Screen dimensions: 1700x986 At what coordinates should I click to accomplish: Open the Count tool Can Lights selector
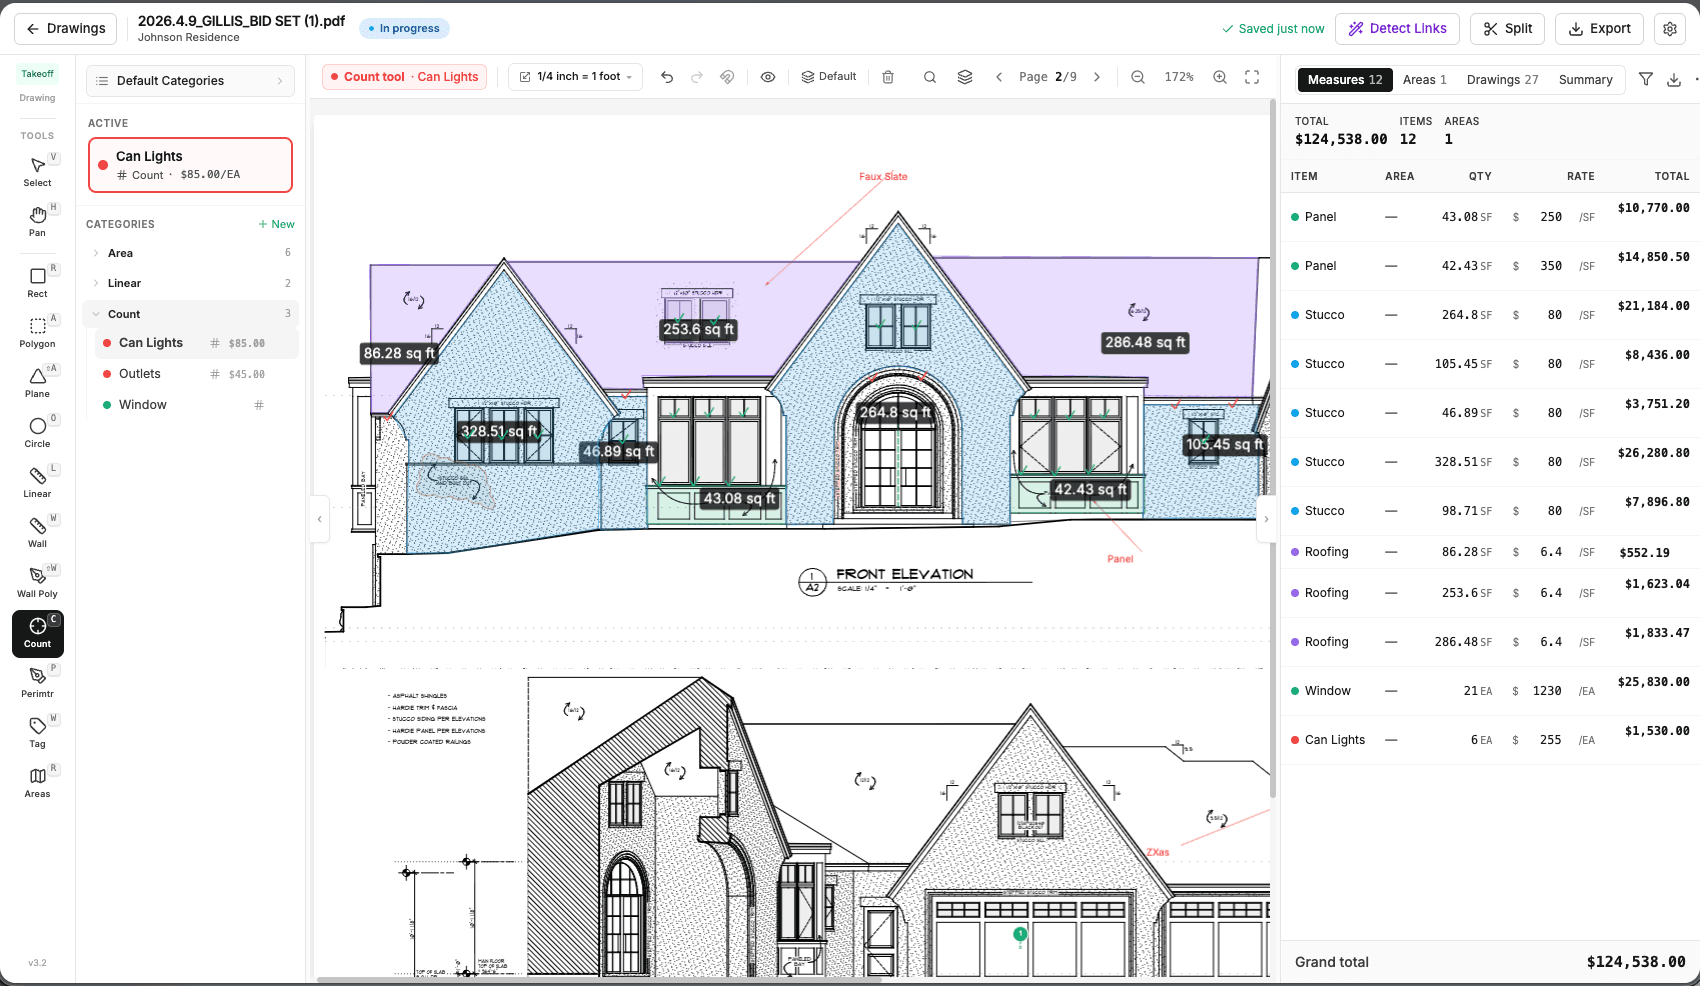tap(404, 77)
